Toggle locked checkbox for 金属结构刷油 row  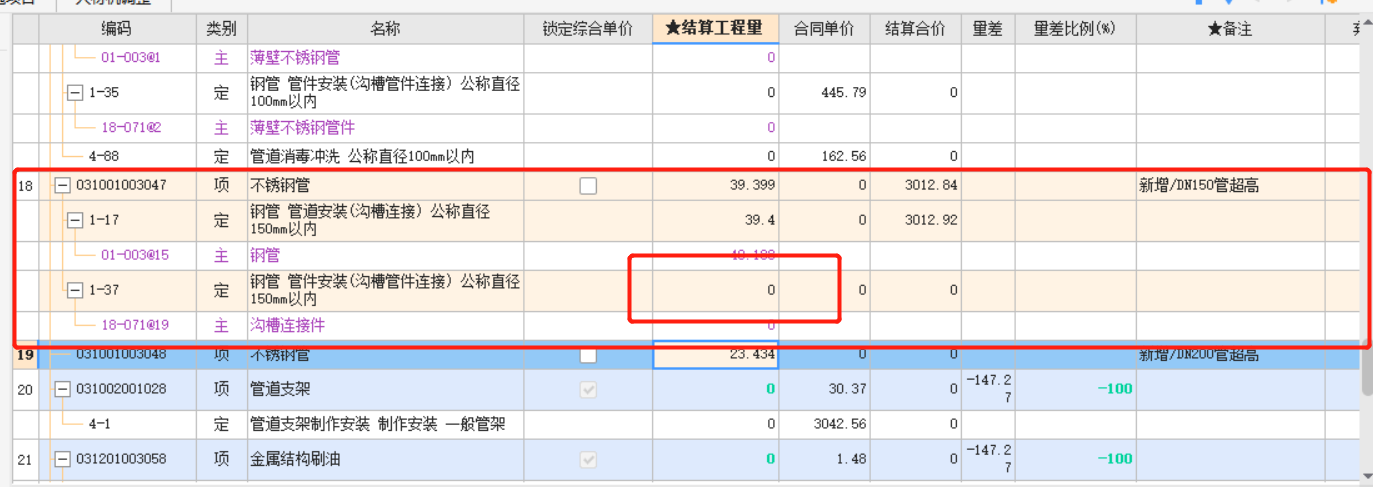pos(588,459)
